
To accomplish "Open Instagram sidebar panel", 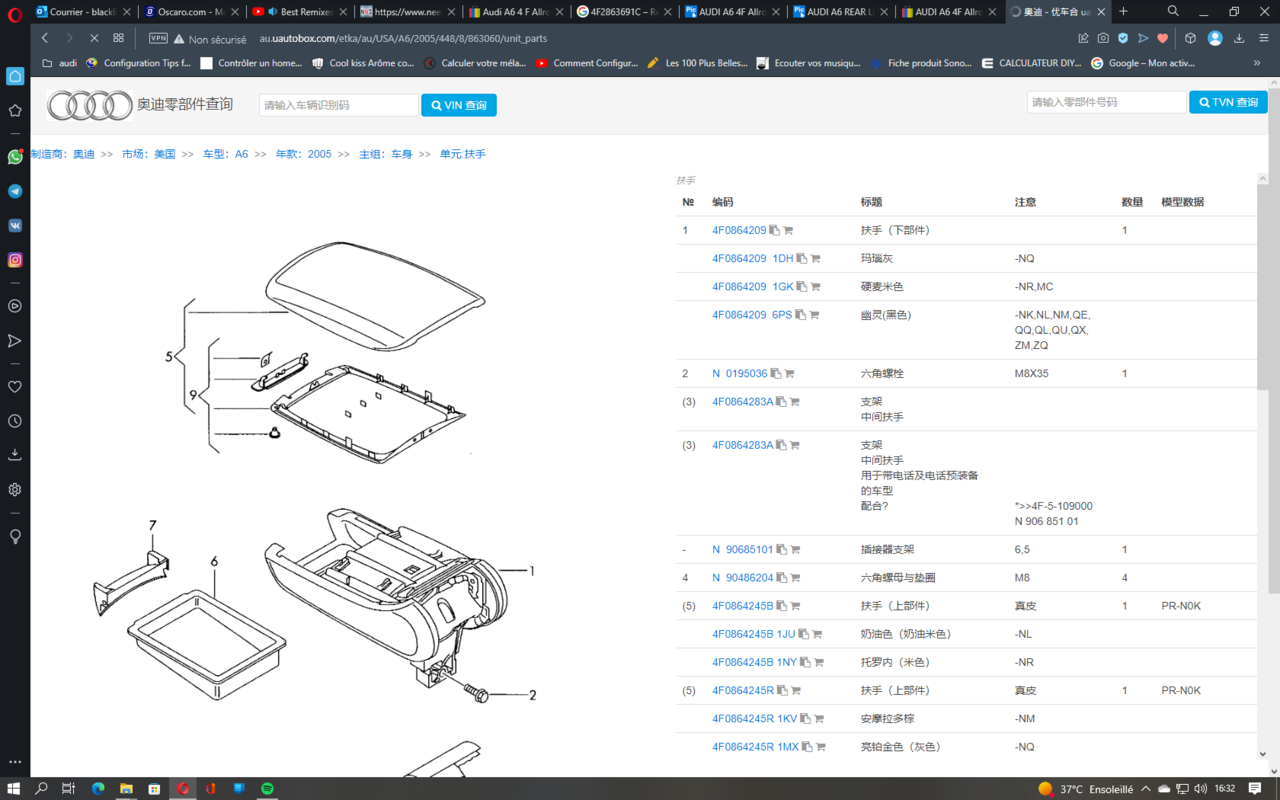I will 15,260.
